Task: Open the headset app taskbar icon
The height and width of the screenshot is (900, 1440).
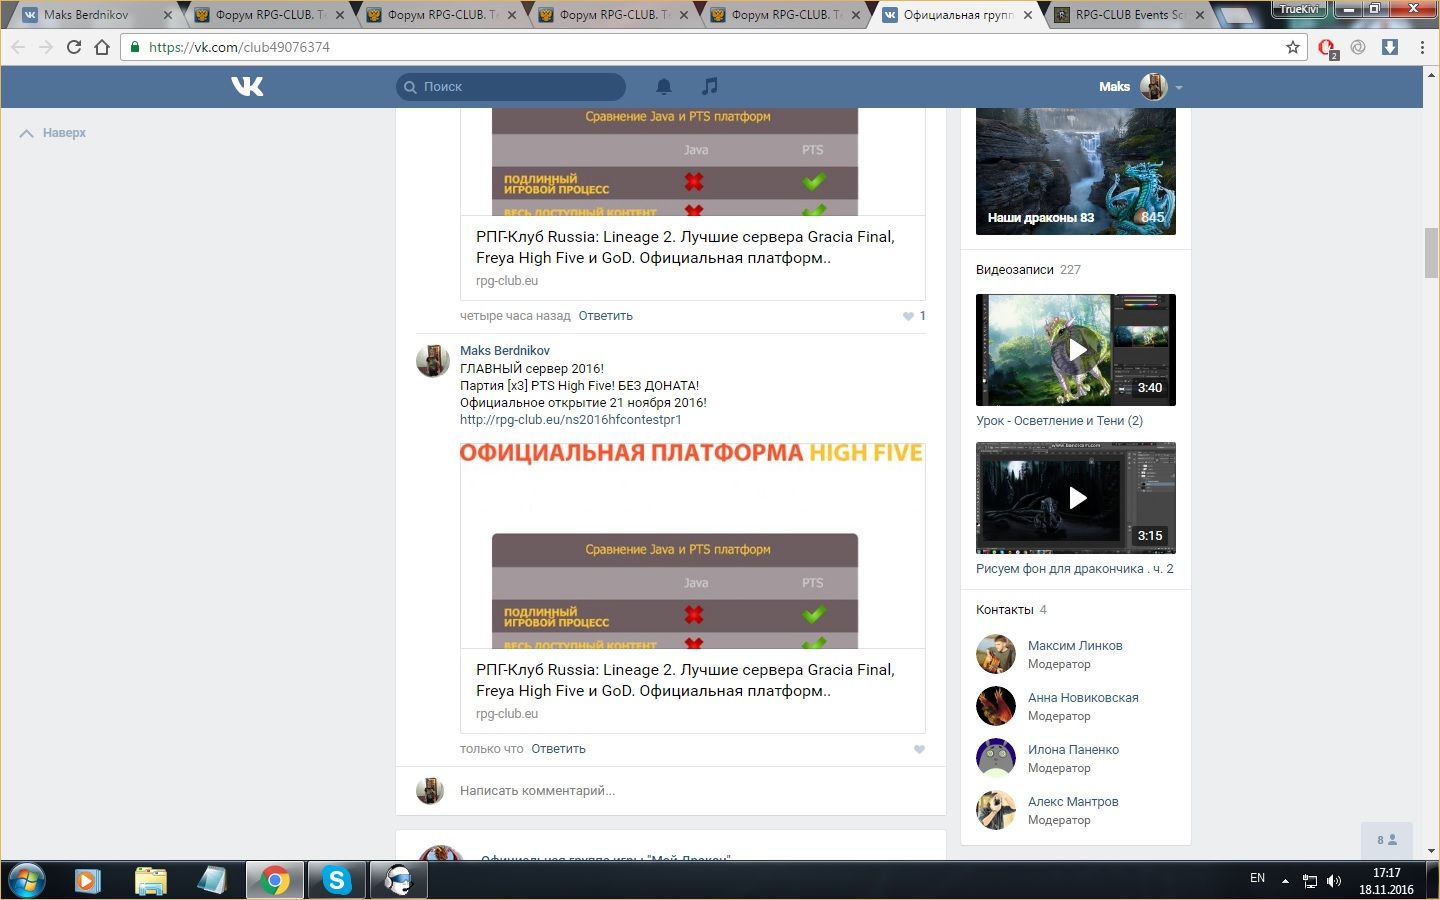Action: 398,881
